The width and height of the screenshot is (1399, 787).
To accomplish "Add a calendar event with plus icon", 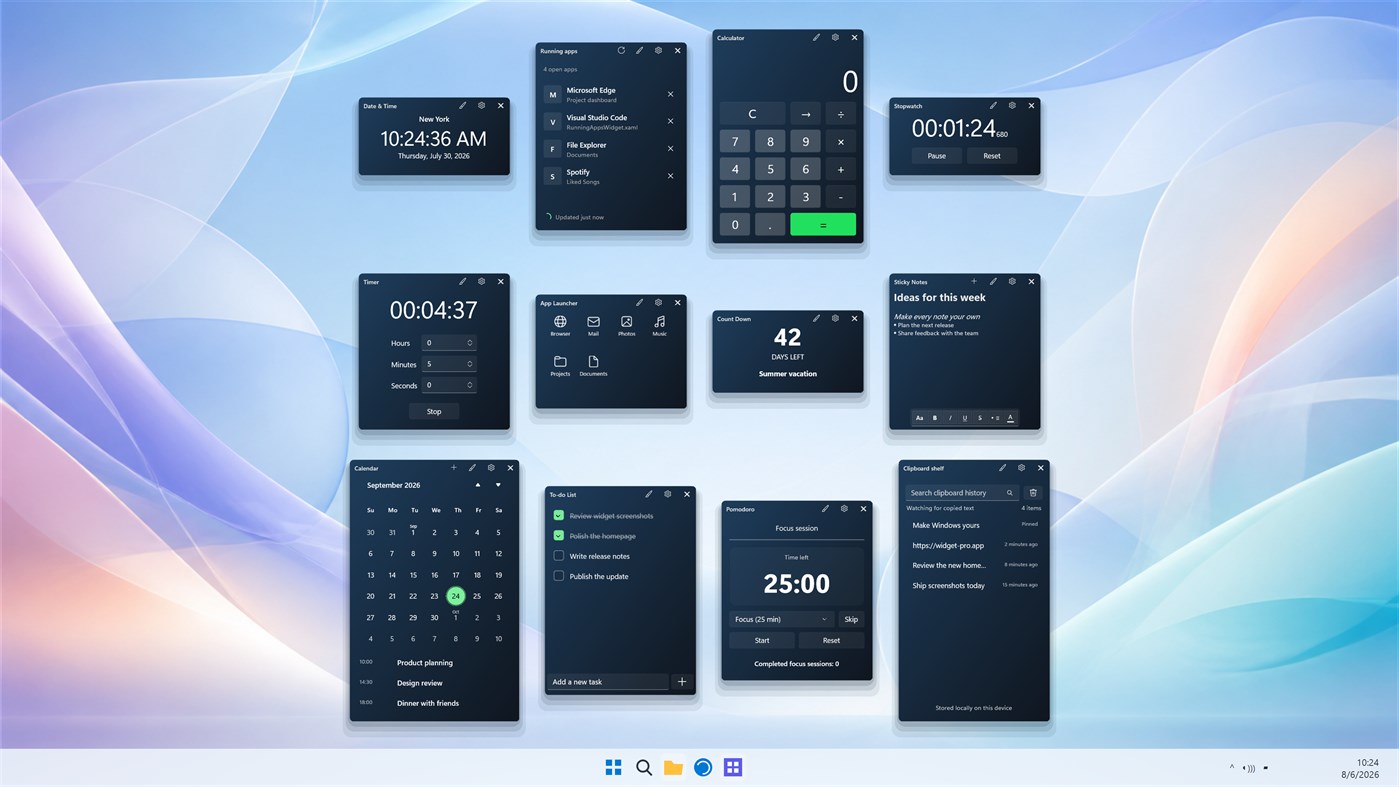I will [454, 467].
